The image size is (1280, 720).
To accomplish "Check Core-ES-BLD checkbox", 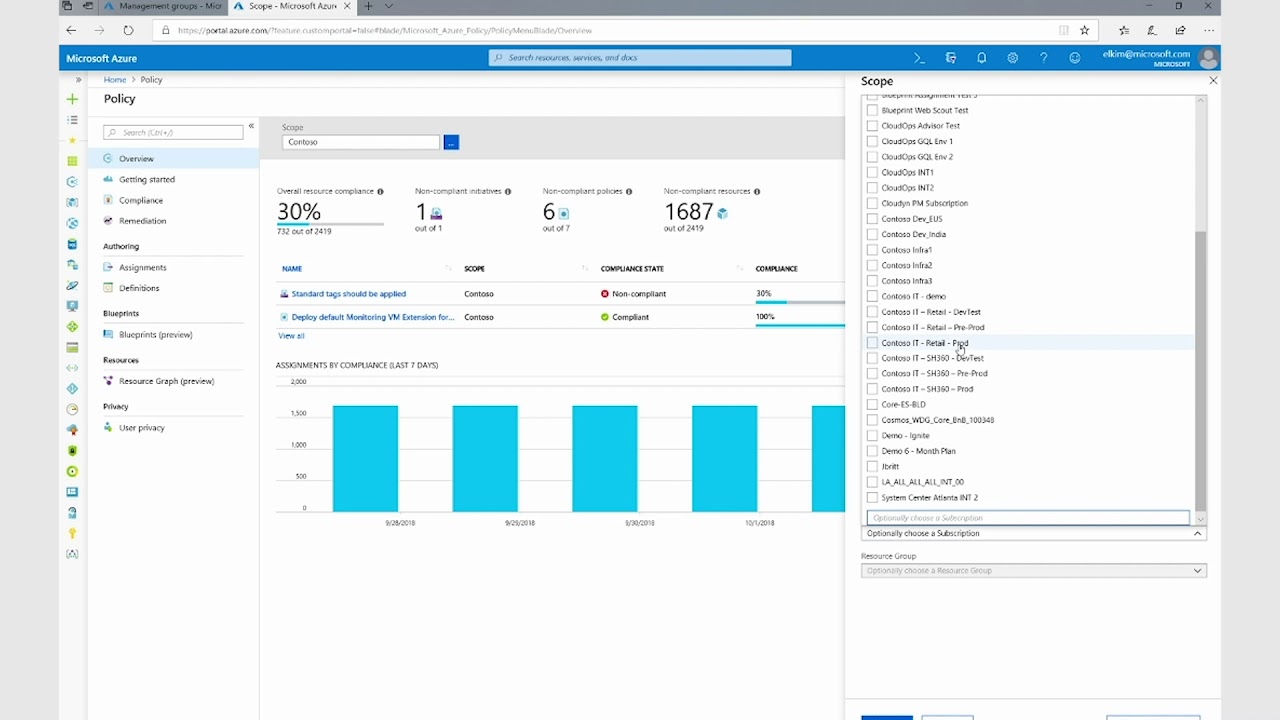I will [872, 404].
